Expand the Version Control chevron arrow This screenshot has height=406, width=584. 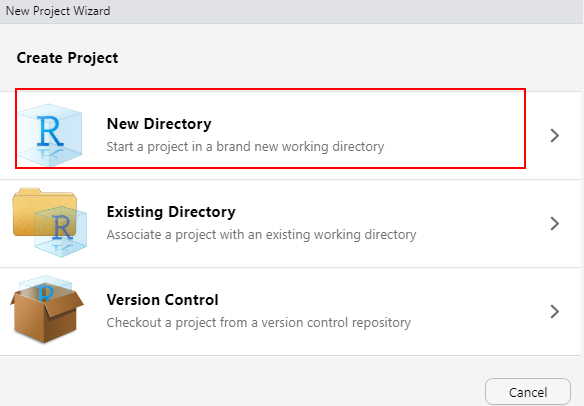pyautogui.click(x=555, y=311)
